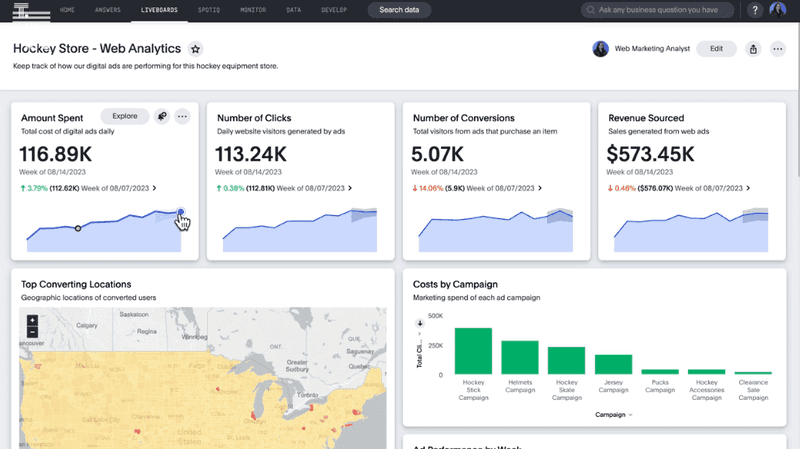
Task: Open the SpotIQ tab
Action: pyautogui.click(x=209, y=10)
